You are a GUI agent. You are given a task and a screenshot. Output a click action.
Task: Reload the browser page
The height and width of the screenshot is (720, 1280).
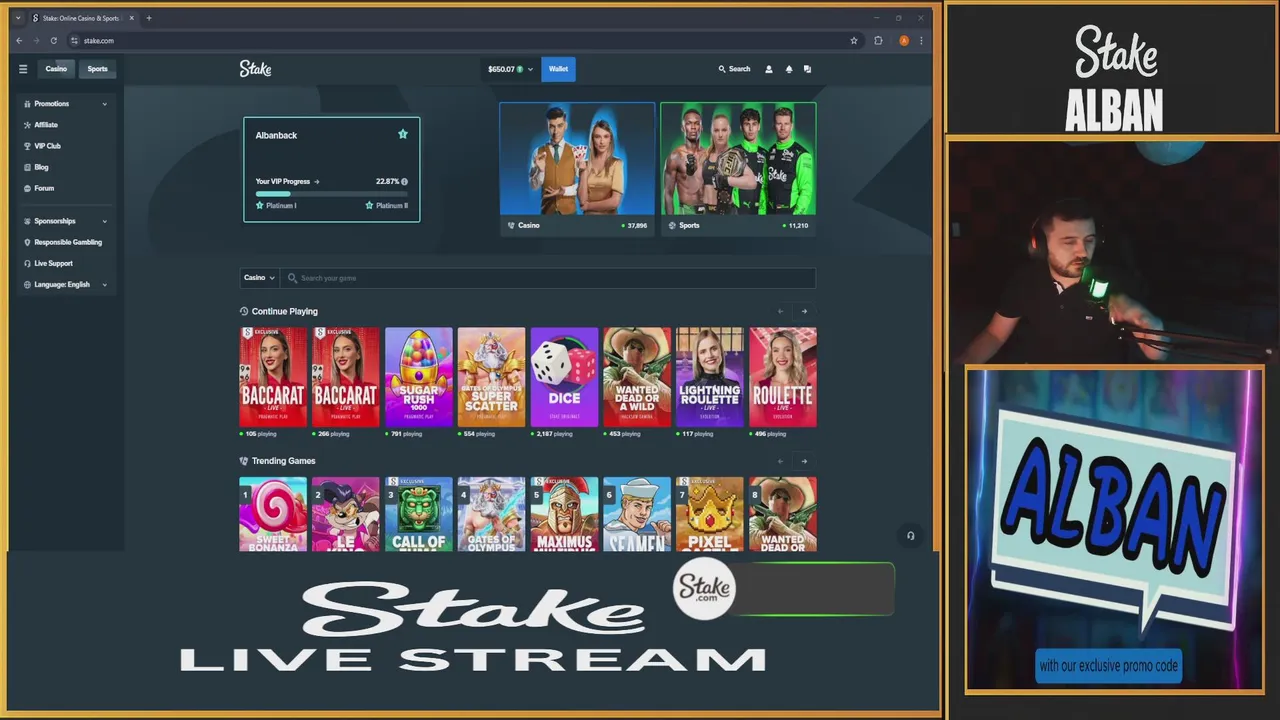[x=54, y=41]
